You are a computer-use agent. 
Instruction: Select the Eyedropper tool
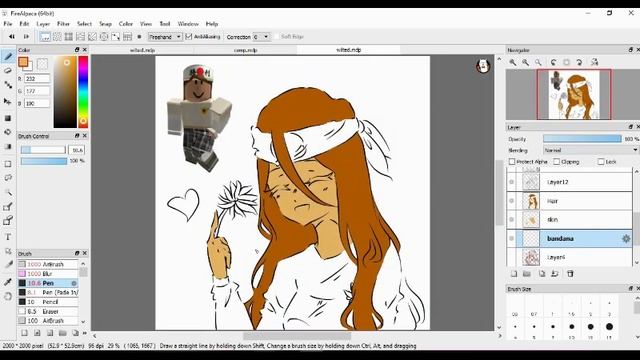[x=8, y=282]
